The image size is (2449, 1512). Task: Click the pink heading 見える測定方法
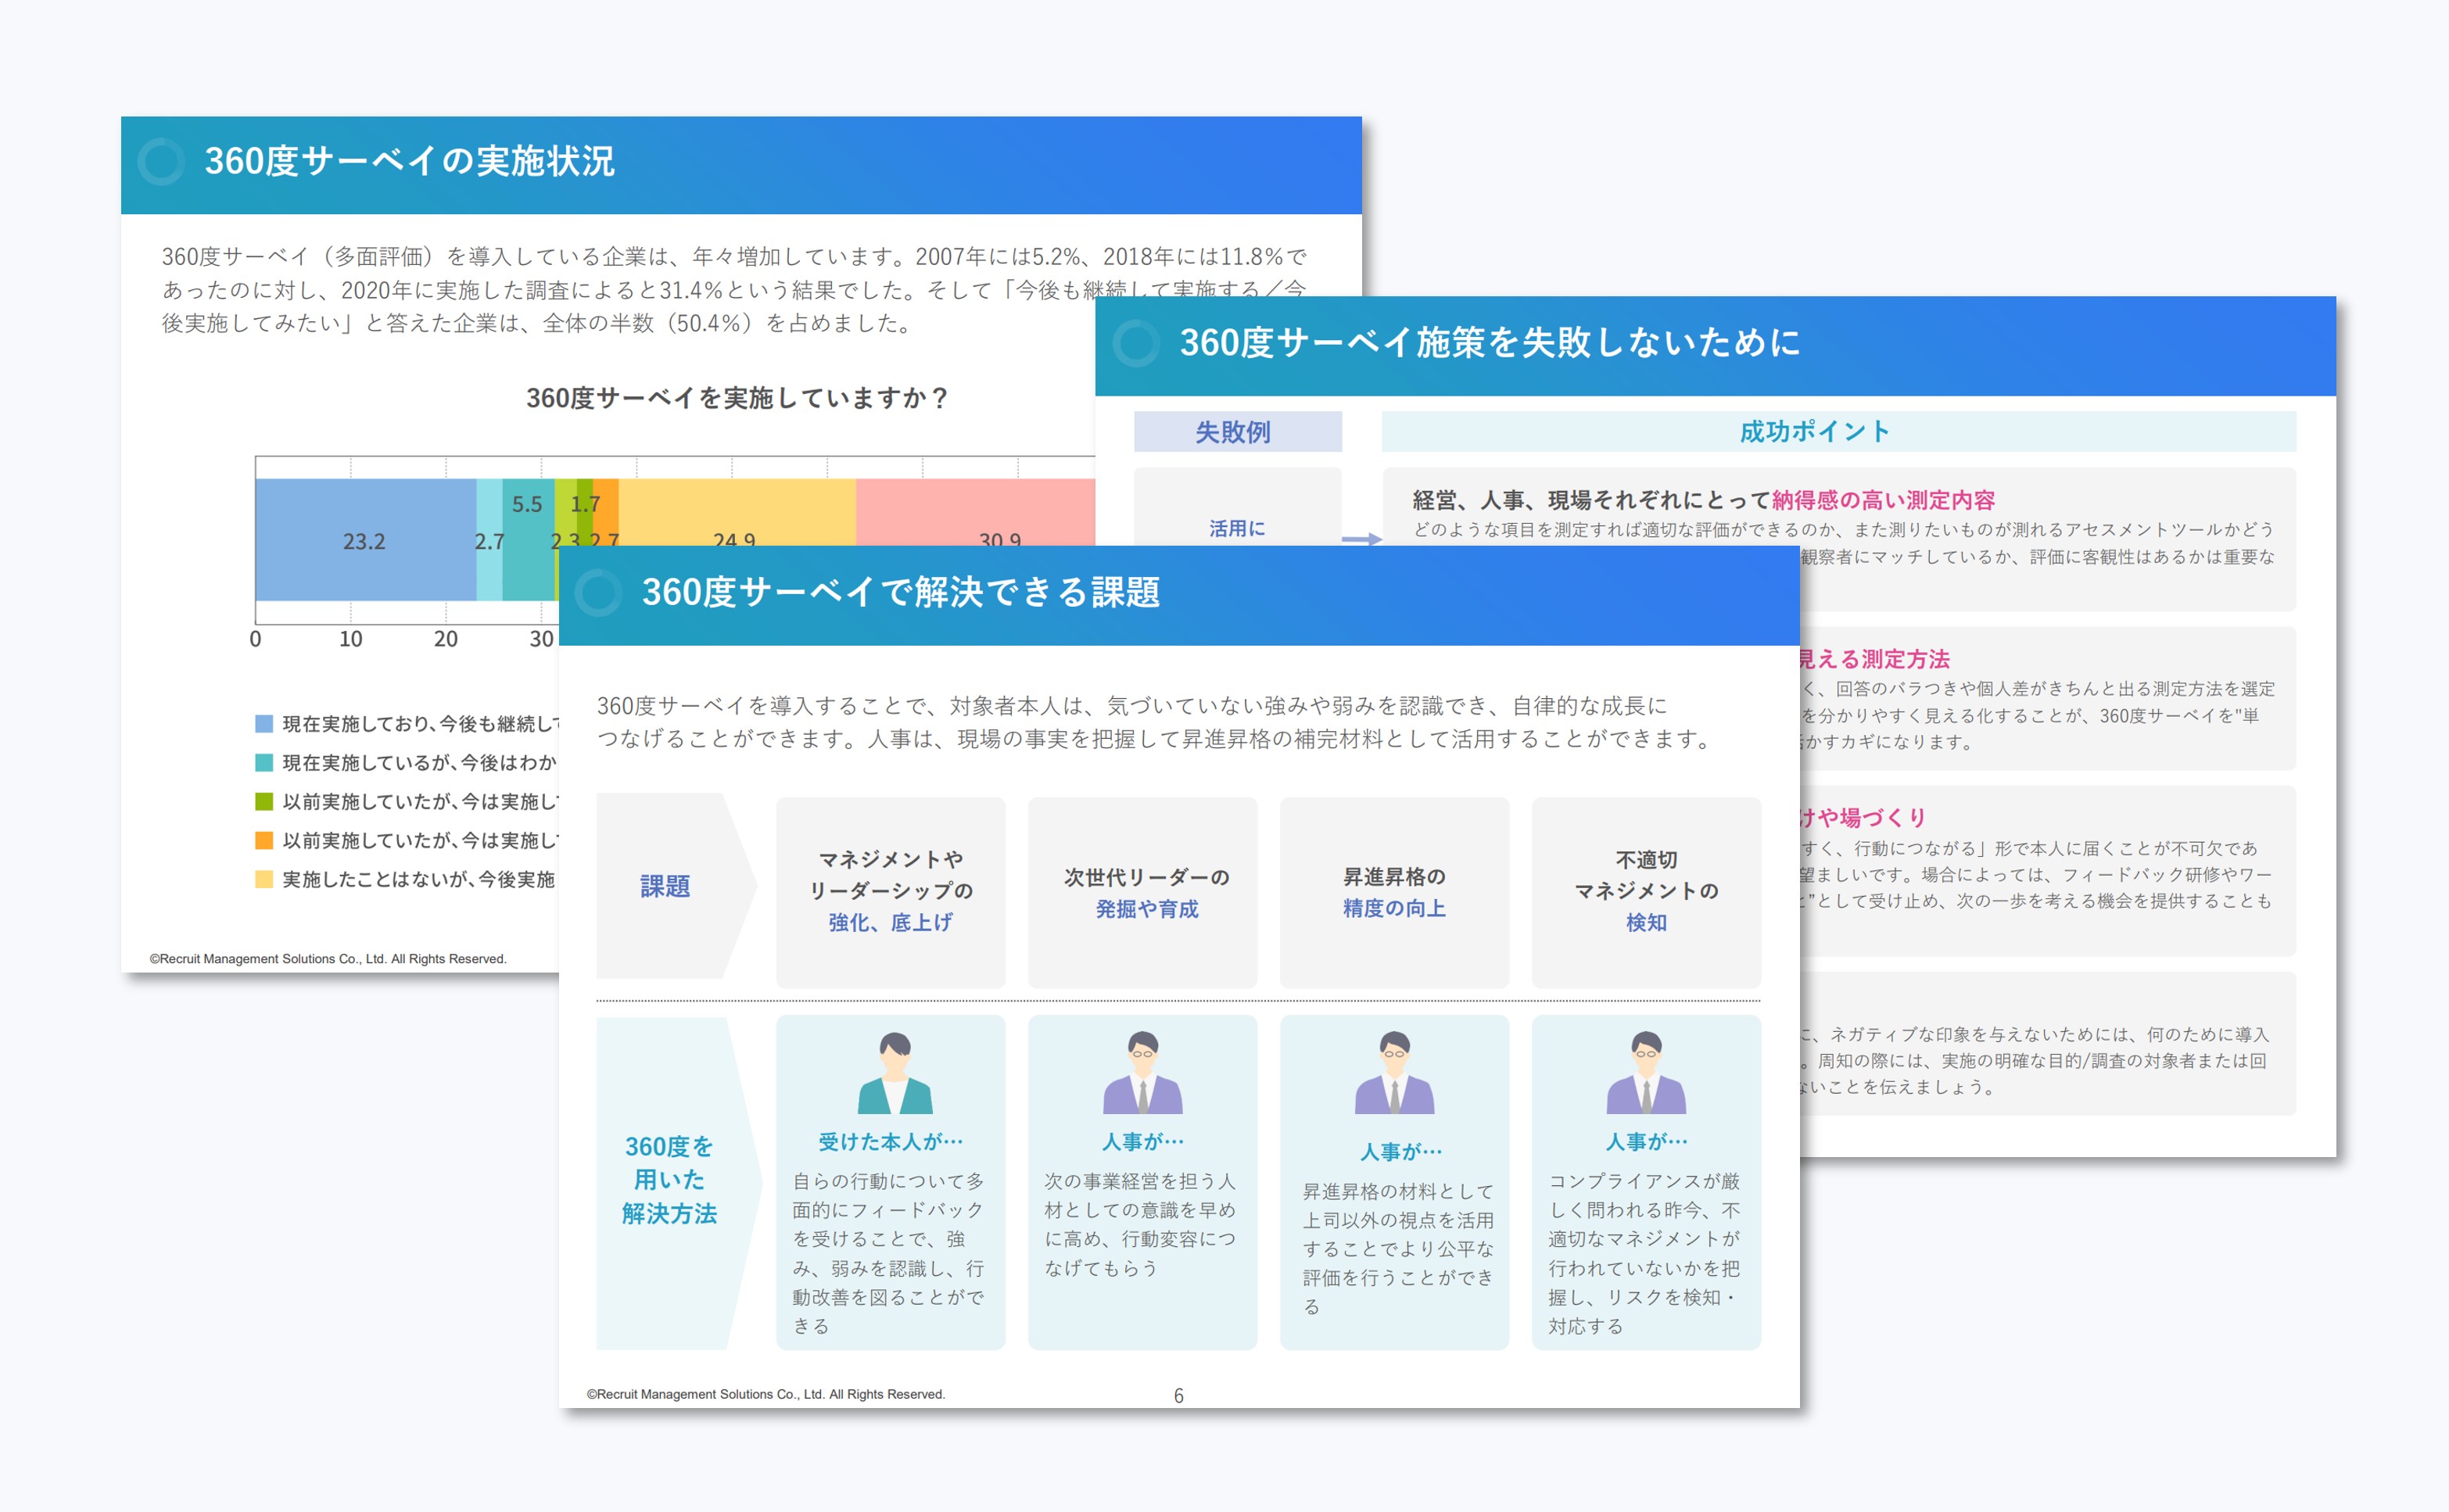pos(1875,659)
